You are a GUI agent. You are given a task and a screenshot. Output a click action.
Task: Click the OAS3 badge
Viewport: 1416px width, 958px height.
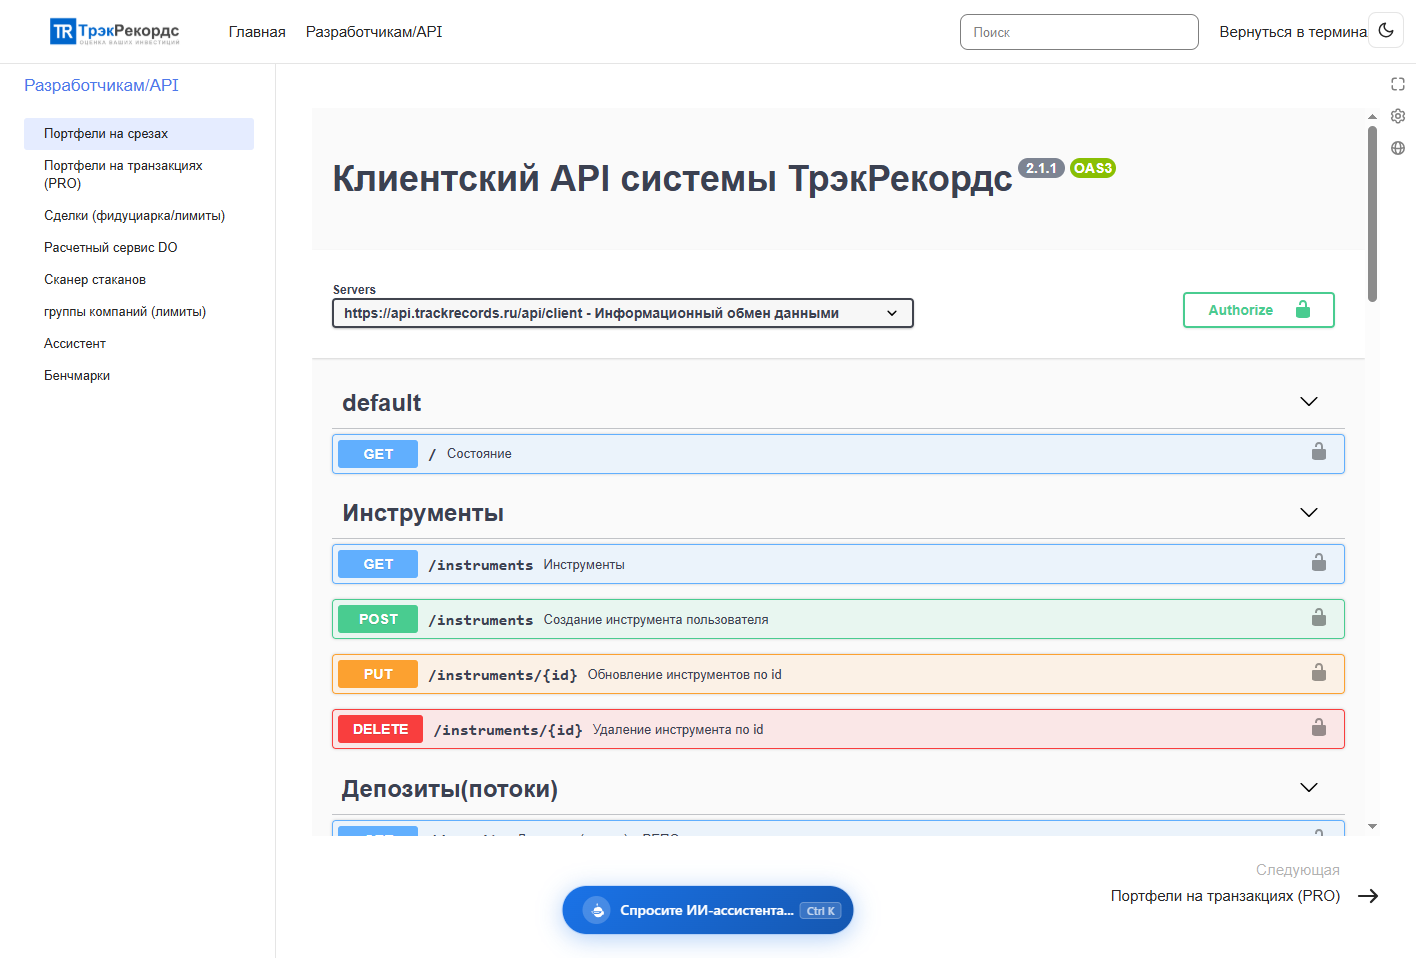(1092, 168)
